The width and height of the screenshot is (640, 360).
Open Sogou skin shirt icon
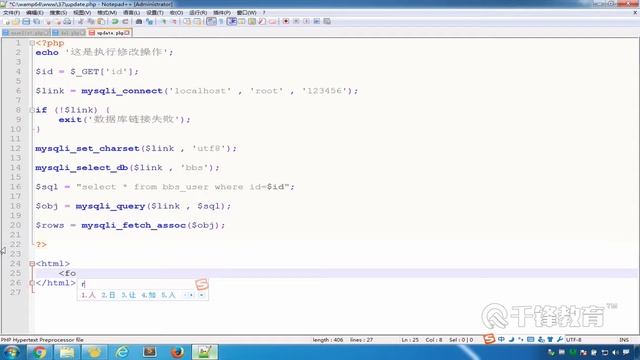[x=550, y=339]
